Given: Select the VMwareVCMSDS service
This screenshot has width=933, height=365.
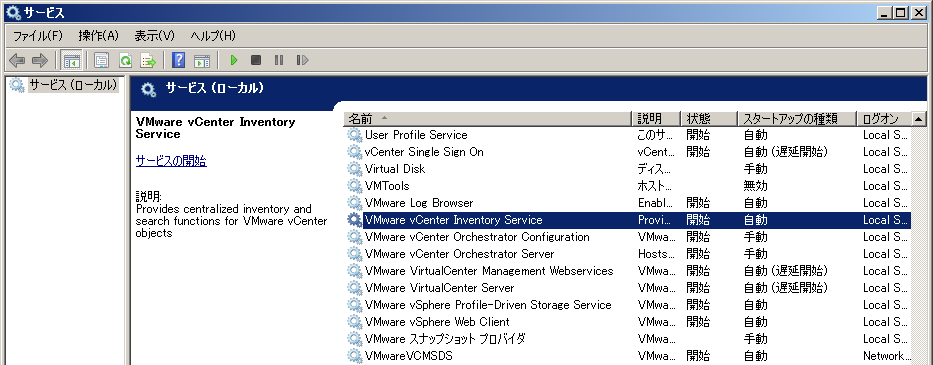Looking at the screenshot, I should click(x=627, y=356).
